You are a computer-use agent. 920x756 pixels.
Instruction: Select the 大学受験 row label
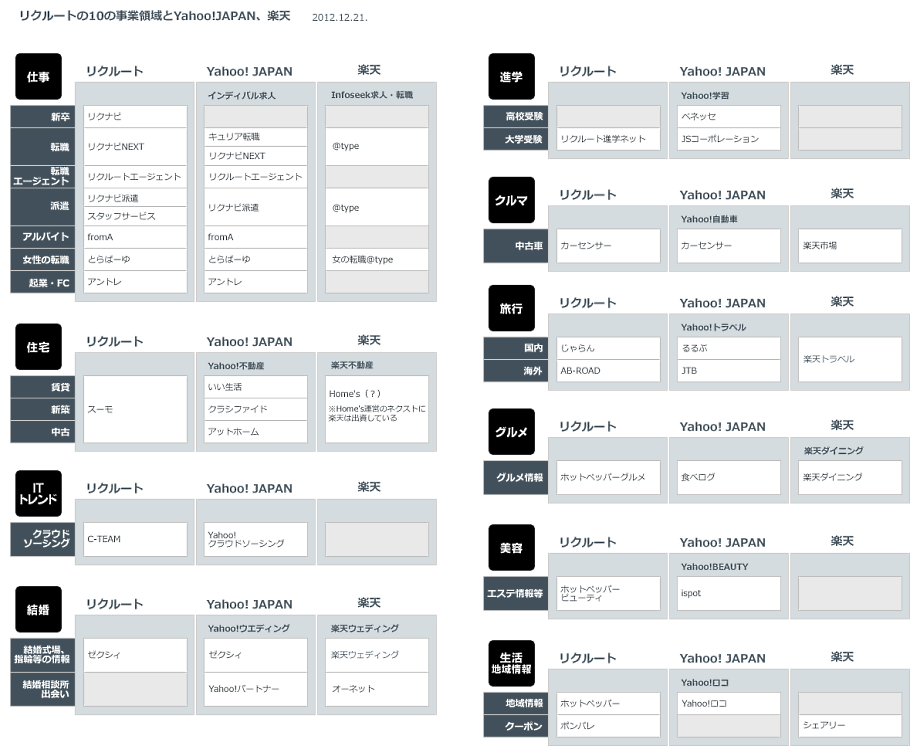[x=516, y=139]
